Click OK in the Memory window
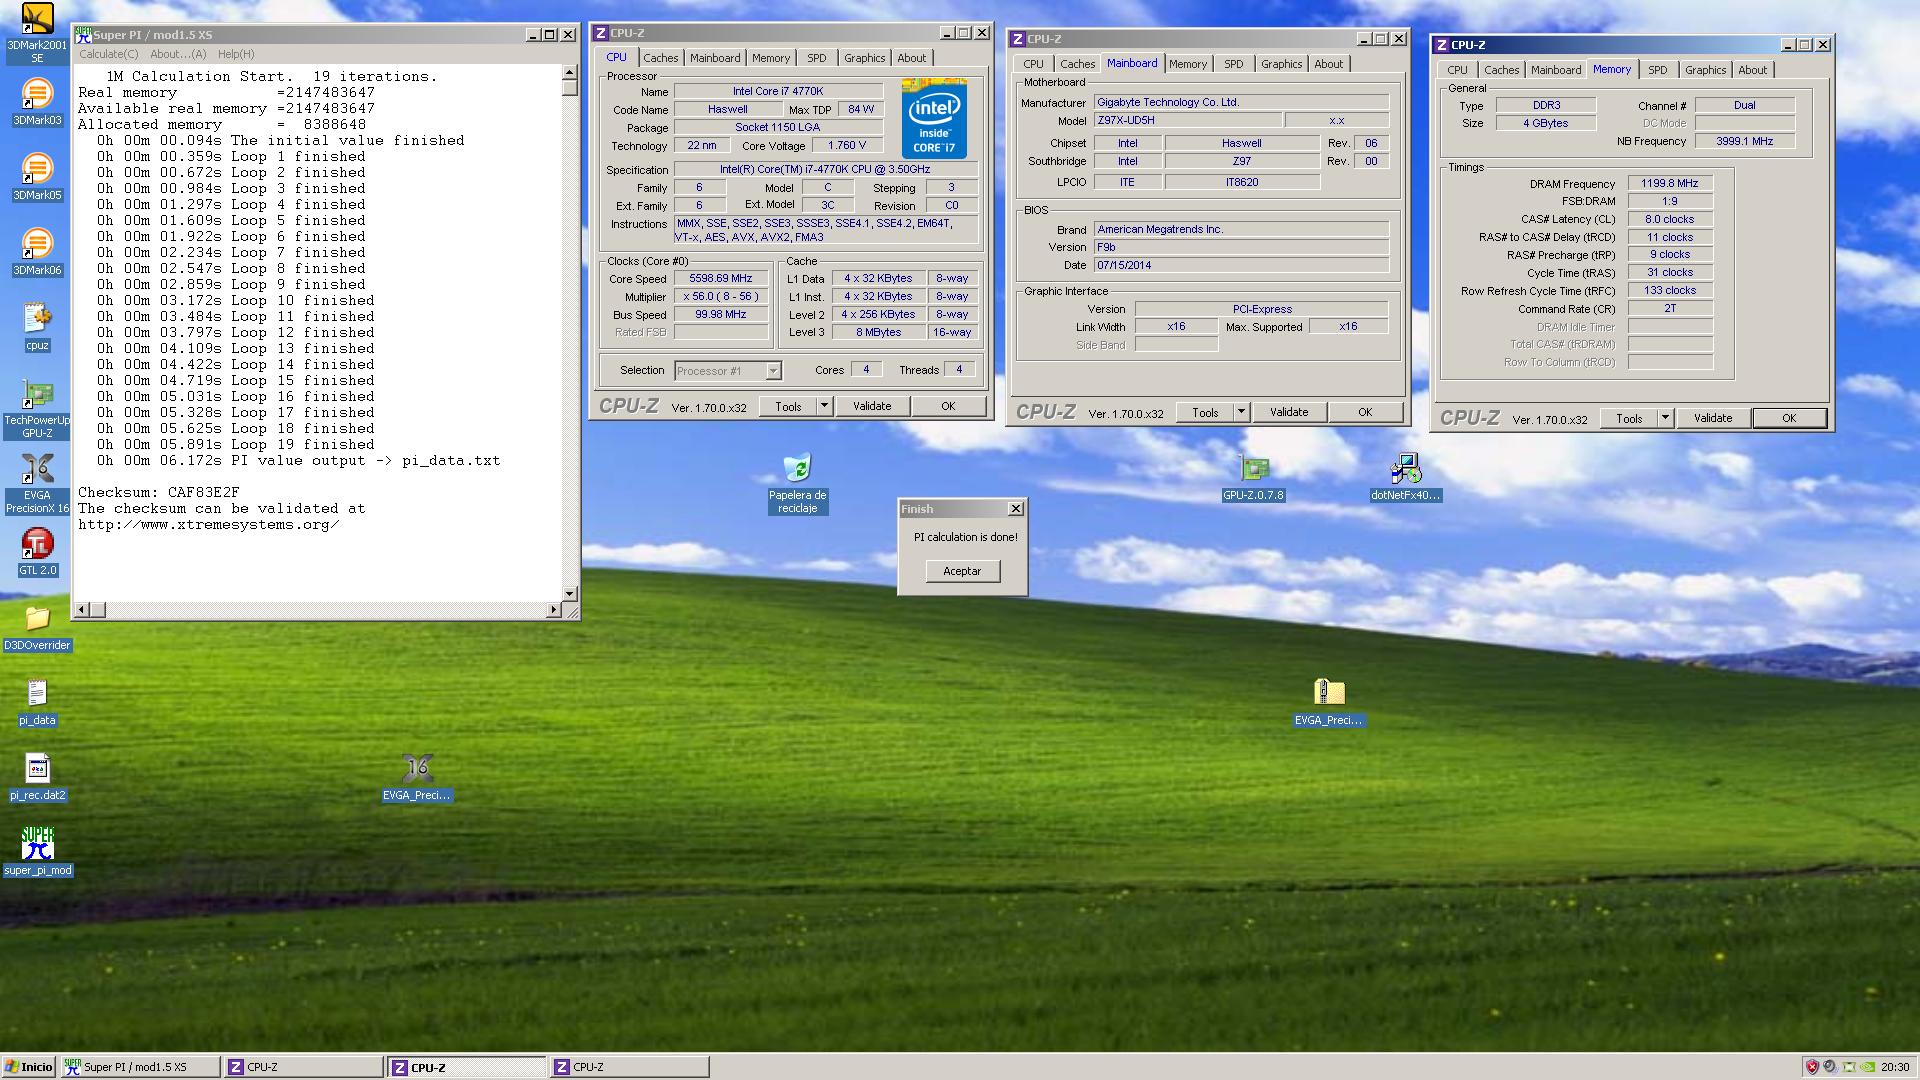Viewport: 1920px width, 1080px height. click(x=1789, y=418)
